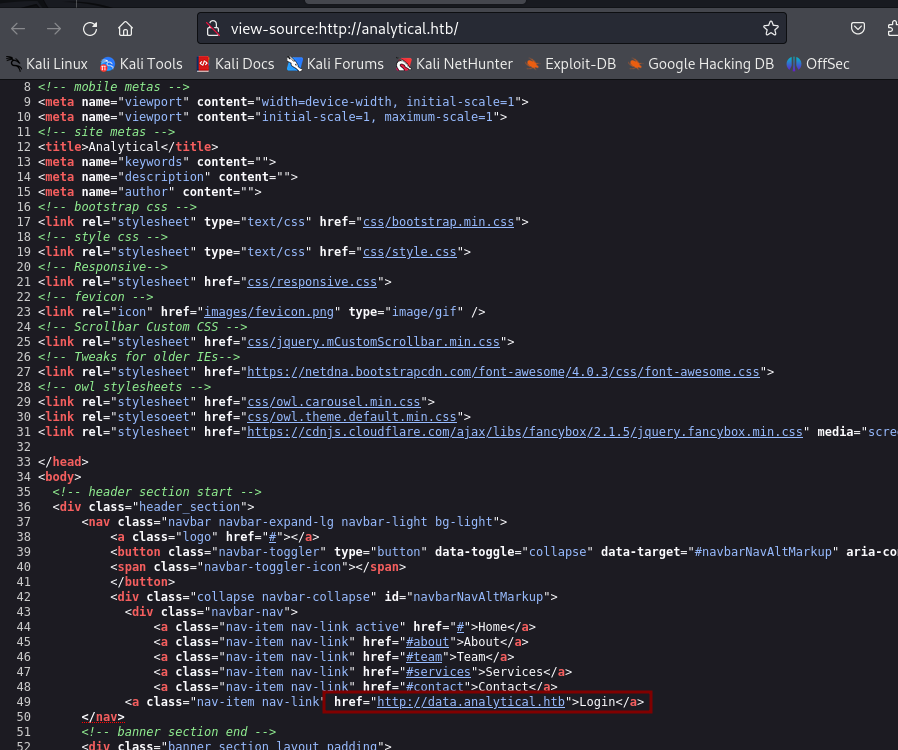The height and width of the screenshot is (750, 898).
Task: Go to the browser Home page
Action: pyautogui.click(x=125, y=29)
